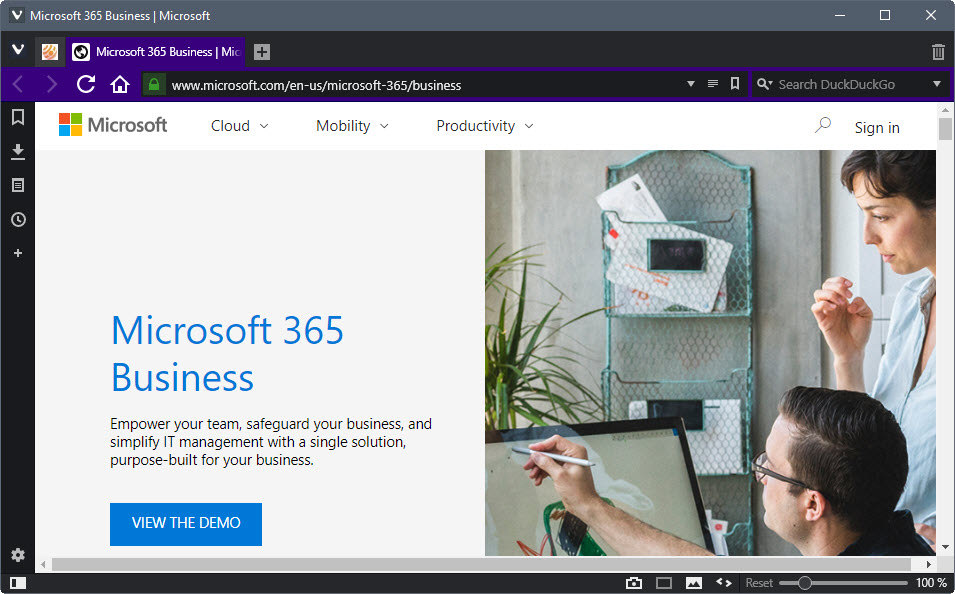
Task: Open the closed tabs trash can
Action: point(939,52)
